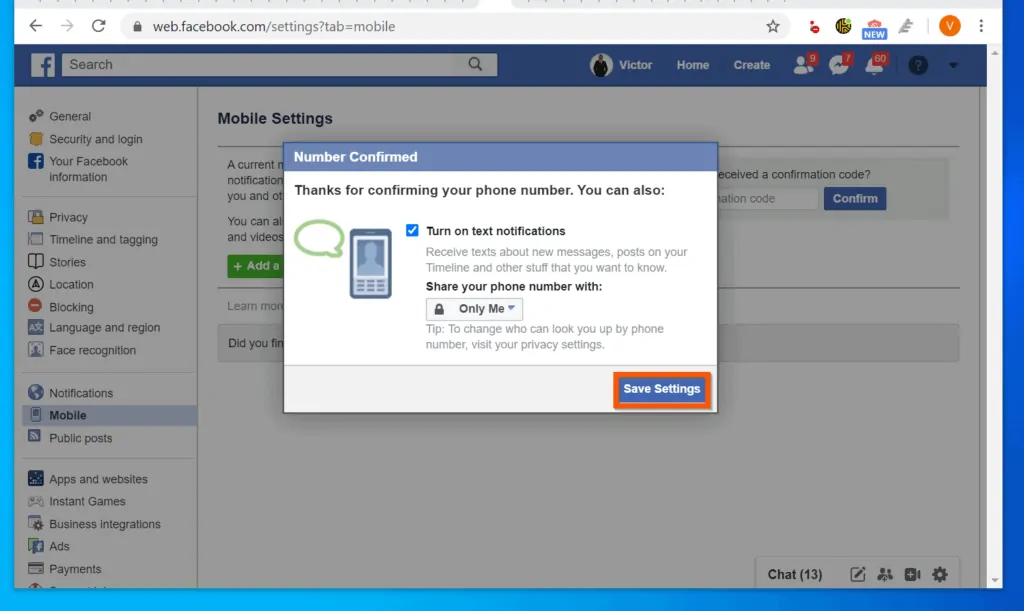This screenshot has height=611, width=1024.
Task: Click the search magnifier icon
Action: pyautogui.click(x=475, y=64)
